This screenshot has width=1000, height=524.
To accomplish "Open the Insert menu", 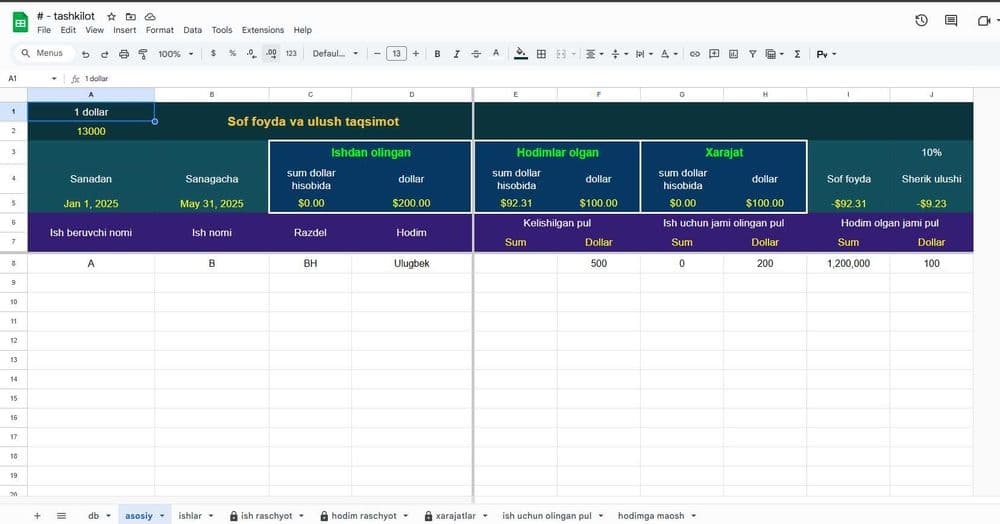I will pyautogui.click(x=124, y=30).
